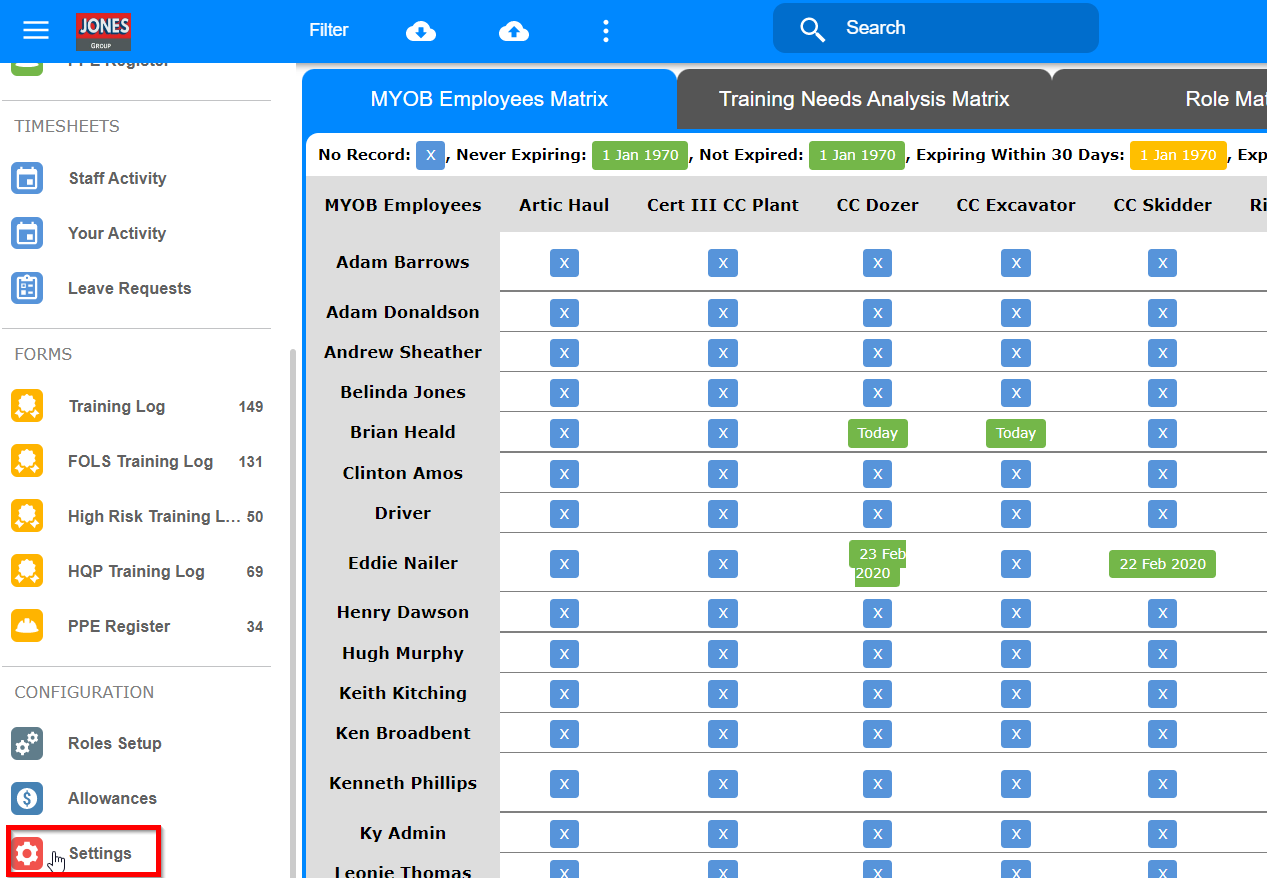The width and height of the screenshot is (1267, 878).
Task: Click the blue No Record legend swatch
Action: (x=430, y=155)
